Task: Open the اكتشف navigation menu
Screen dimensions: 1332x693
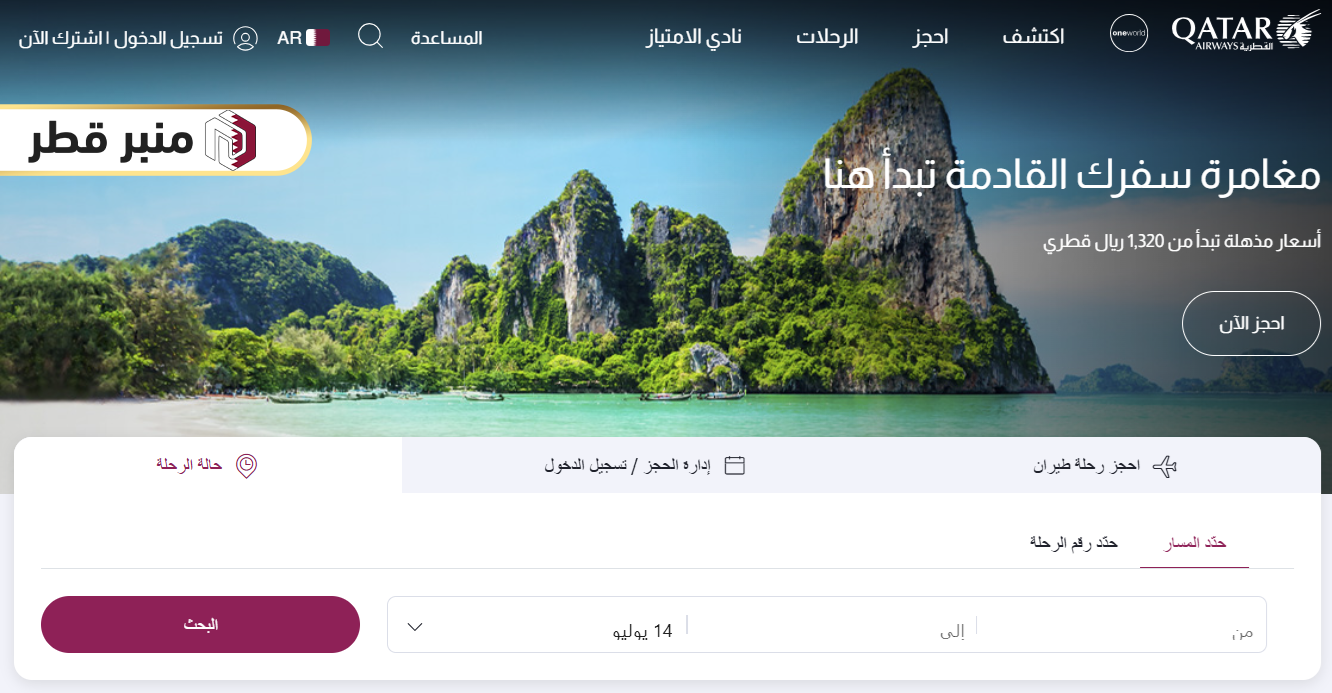Action: pyautogui.click(x=1034, y=37)
